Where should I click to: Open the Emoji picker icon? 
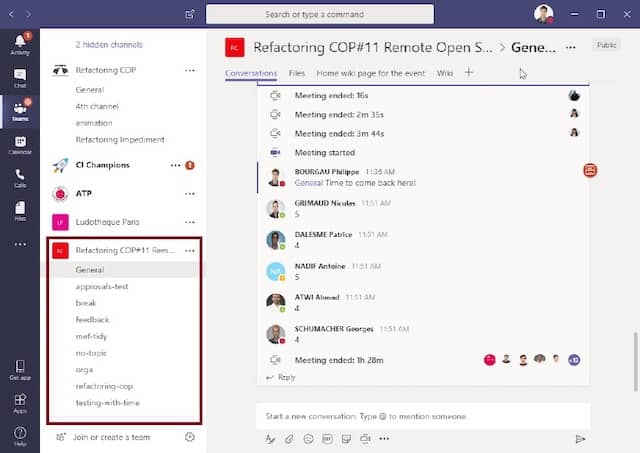pyautogui.click(x=309, y=439)
